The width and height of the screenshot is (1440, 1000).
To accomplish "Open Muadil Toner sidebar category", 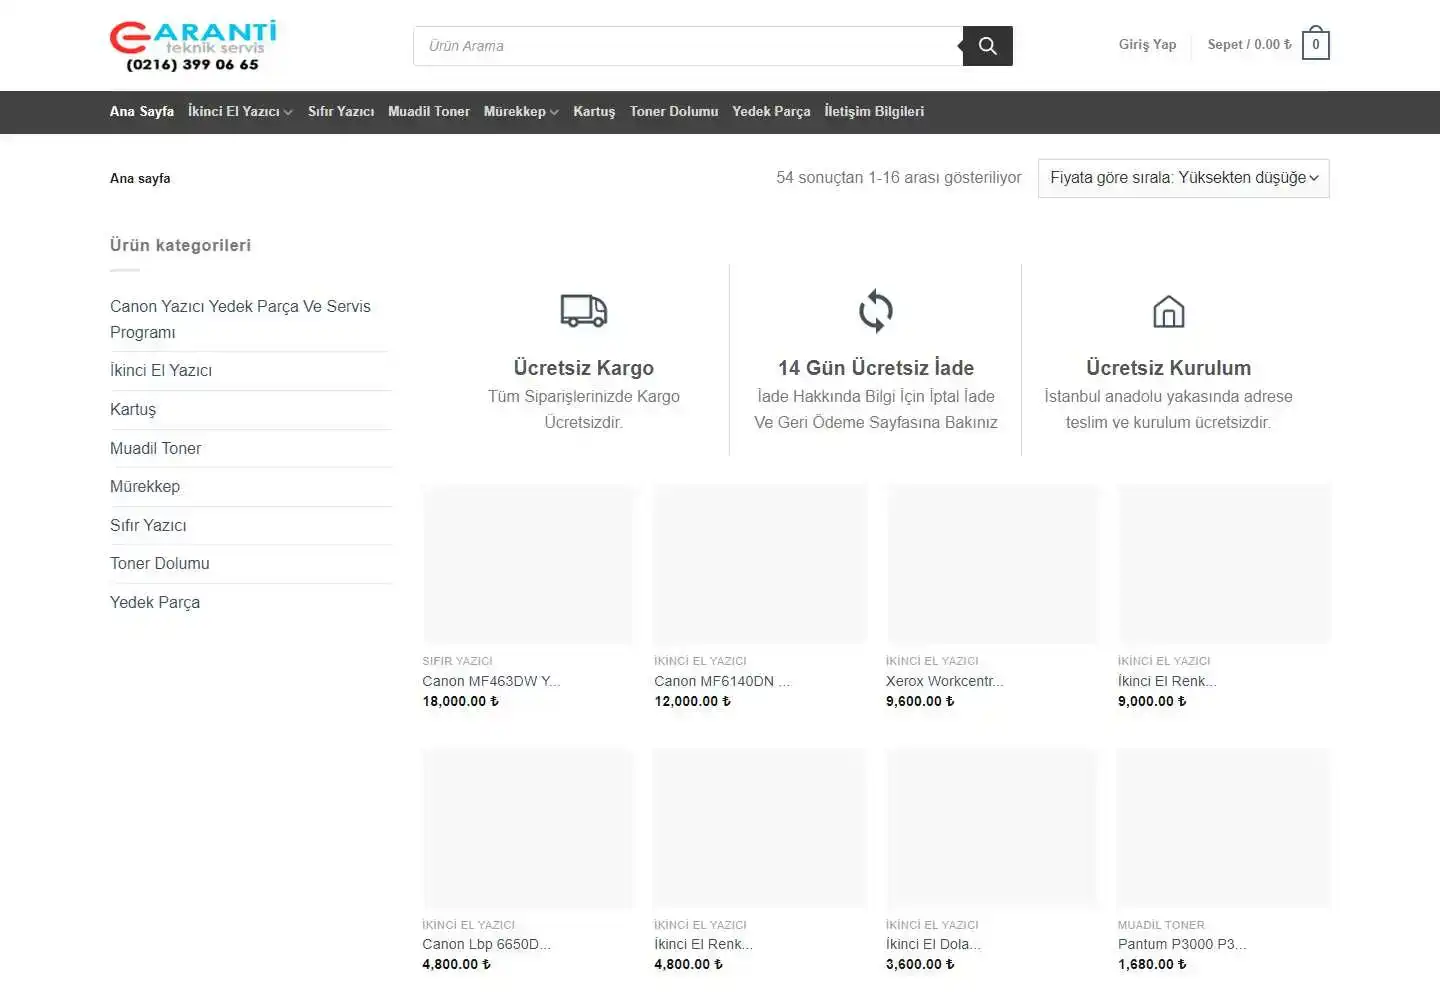I will [156, 448].
